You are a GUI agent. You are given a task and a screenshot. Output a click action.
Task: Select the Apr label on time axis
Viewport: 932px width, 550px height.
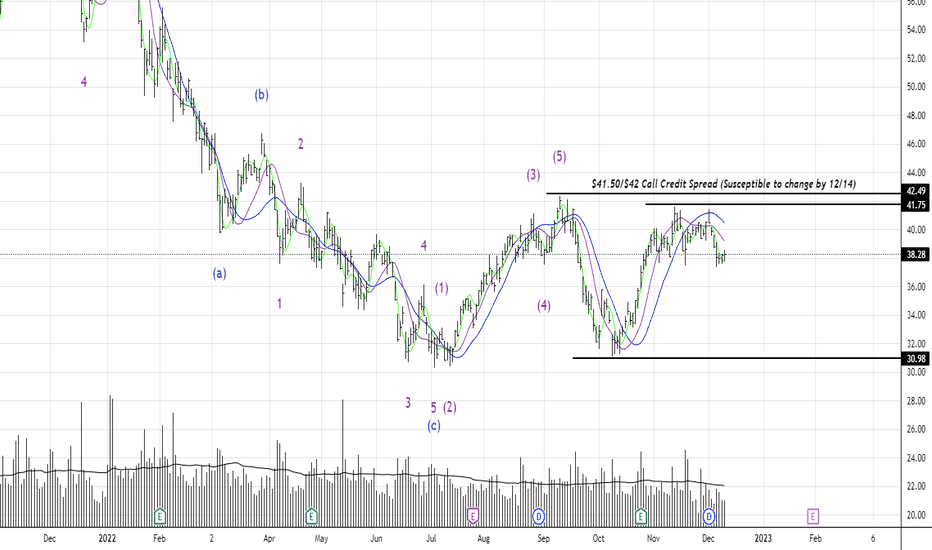coord(269,539)
